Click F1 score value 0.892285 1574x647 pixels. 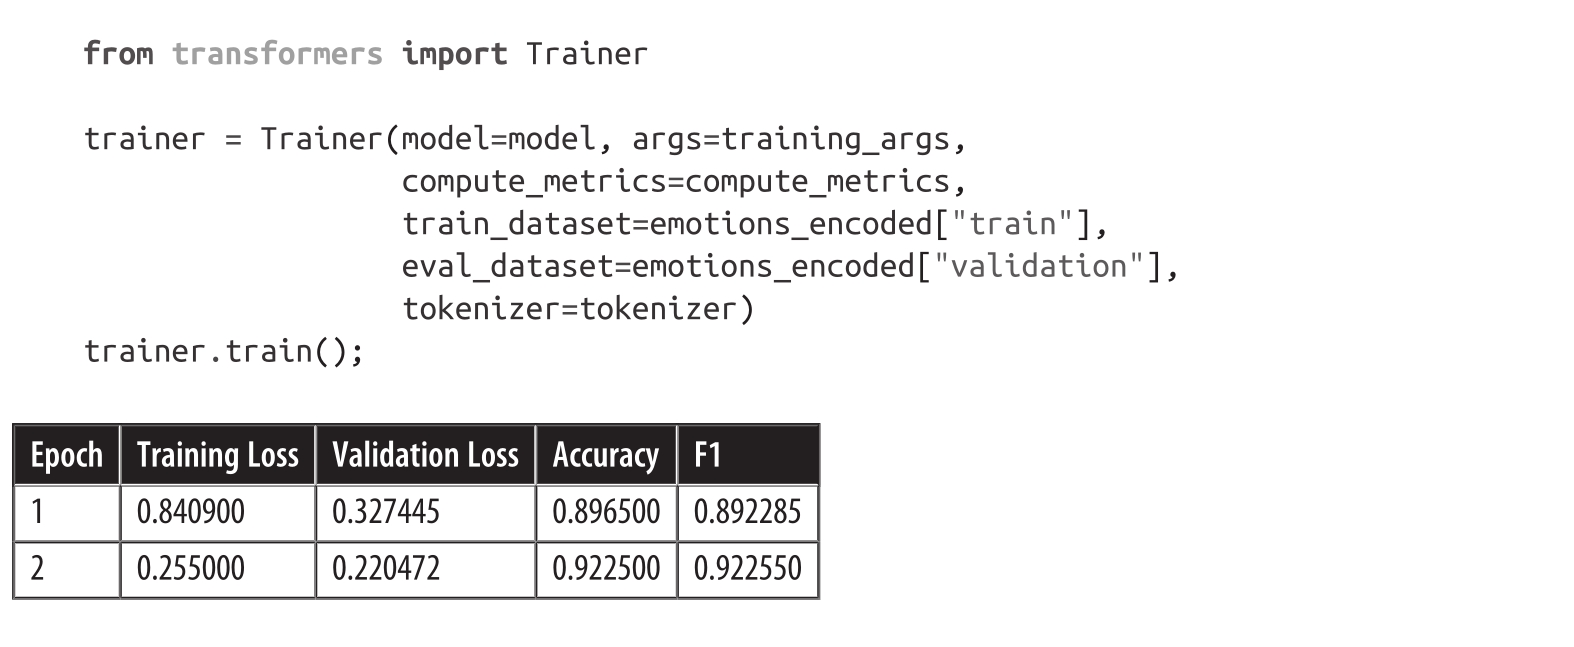point(747,512)
